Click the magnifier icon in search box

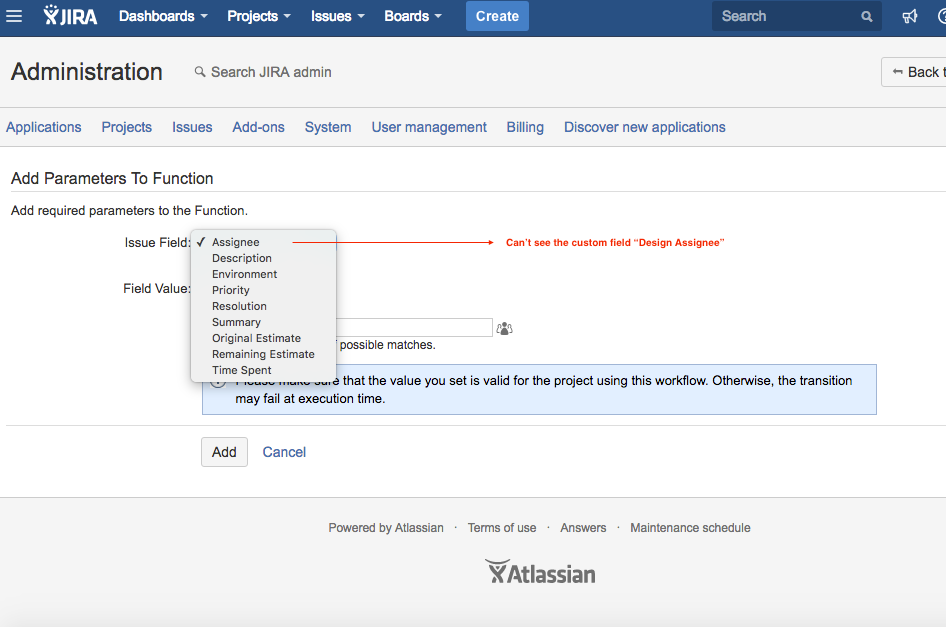pyautogui.click(x=866, y=16)
